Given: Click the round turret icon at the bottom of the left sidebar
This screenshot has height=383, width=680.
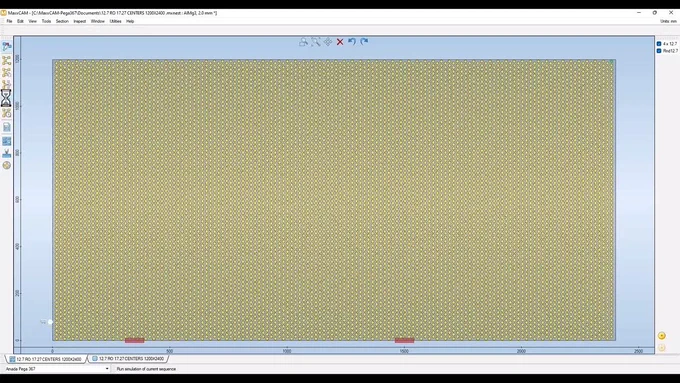Looking at the screenshot, I should coord(7,165).
